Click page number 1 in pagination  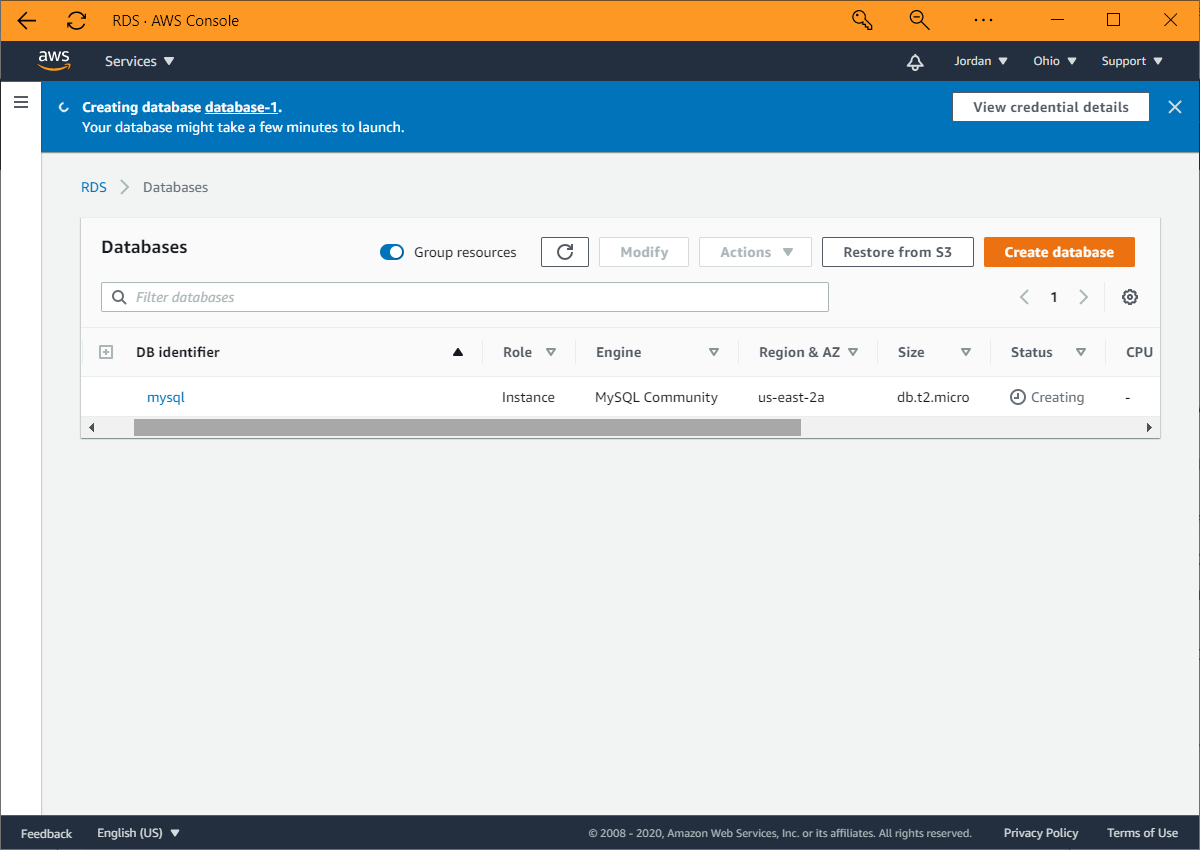click(1054, 297)
